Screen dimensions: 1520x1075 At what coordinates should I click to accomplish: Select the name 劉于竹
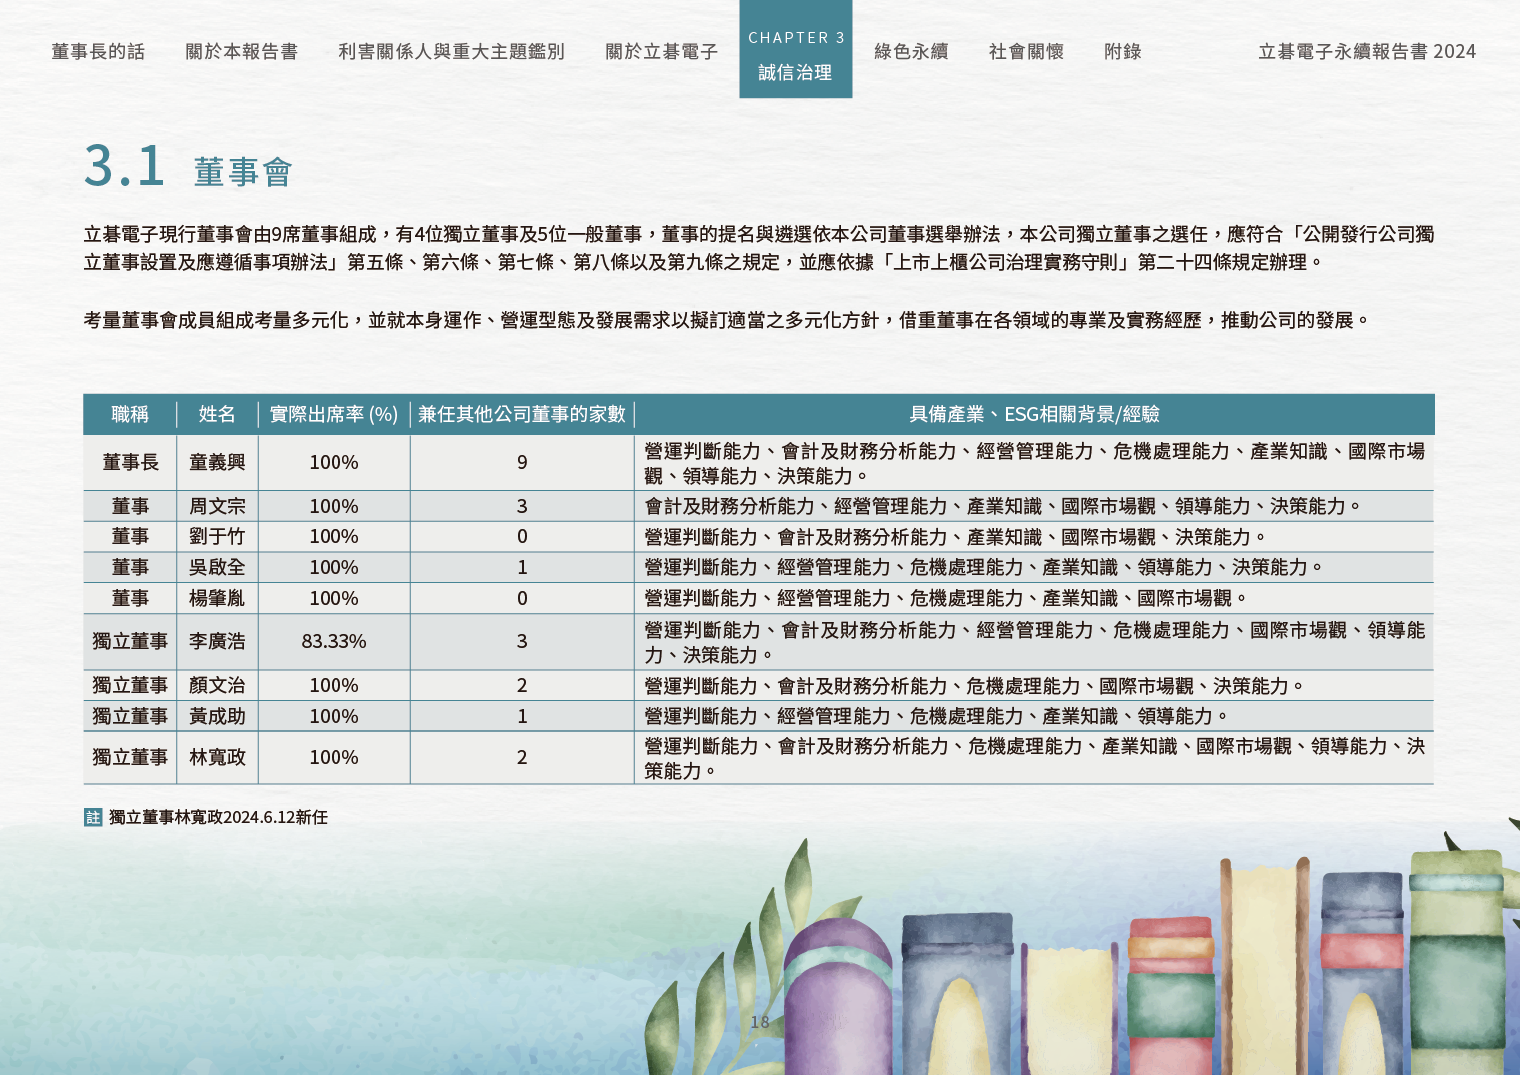pyautogui.click(x=217, y=537)
